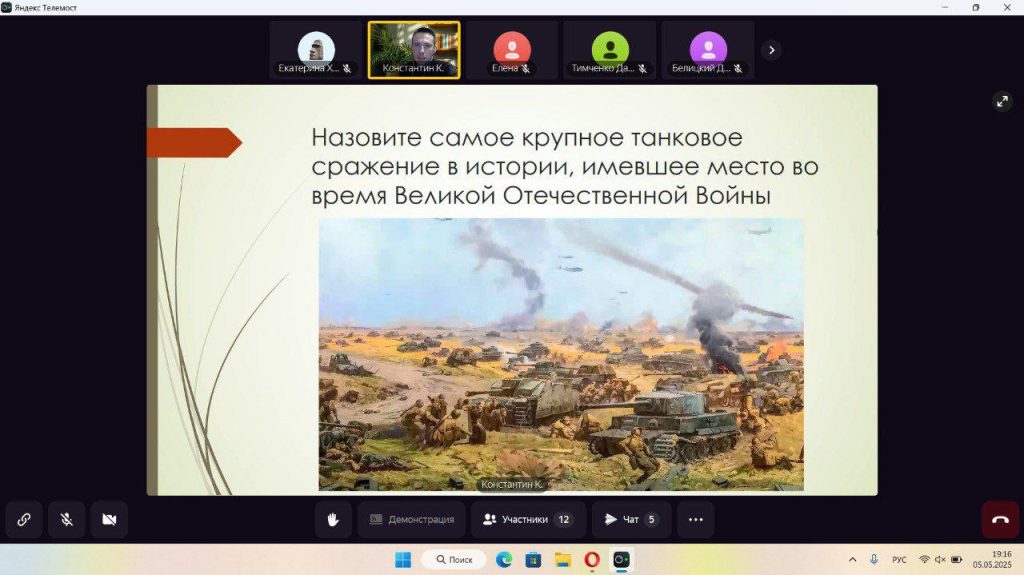End the call with red hang-up button
Screen dimensions: 1024x575
click(x=1000, y=520)
